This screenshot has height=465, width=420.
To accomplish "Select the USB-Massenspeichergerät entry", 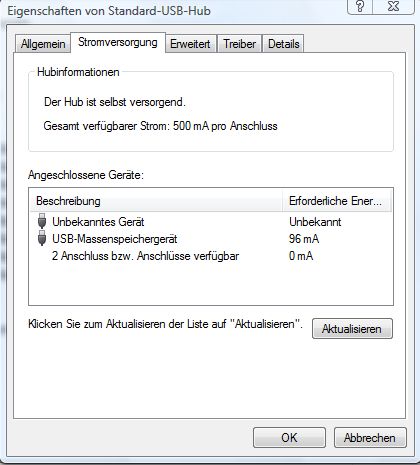I will click(x=211, y=239).
